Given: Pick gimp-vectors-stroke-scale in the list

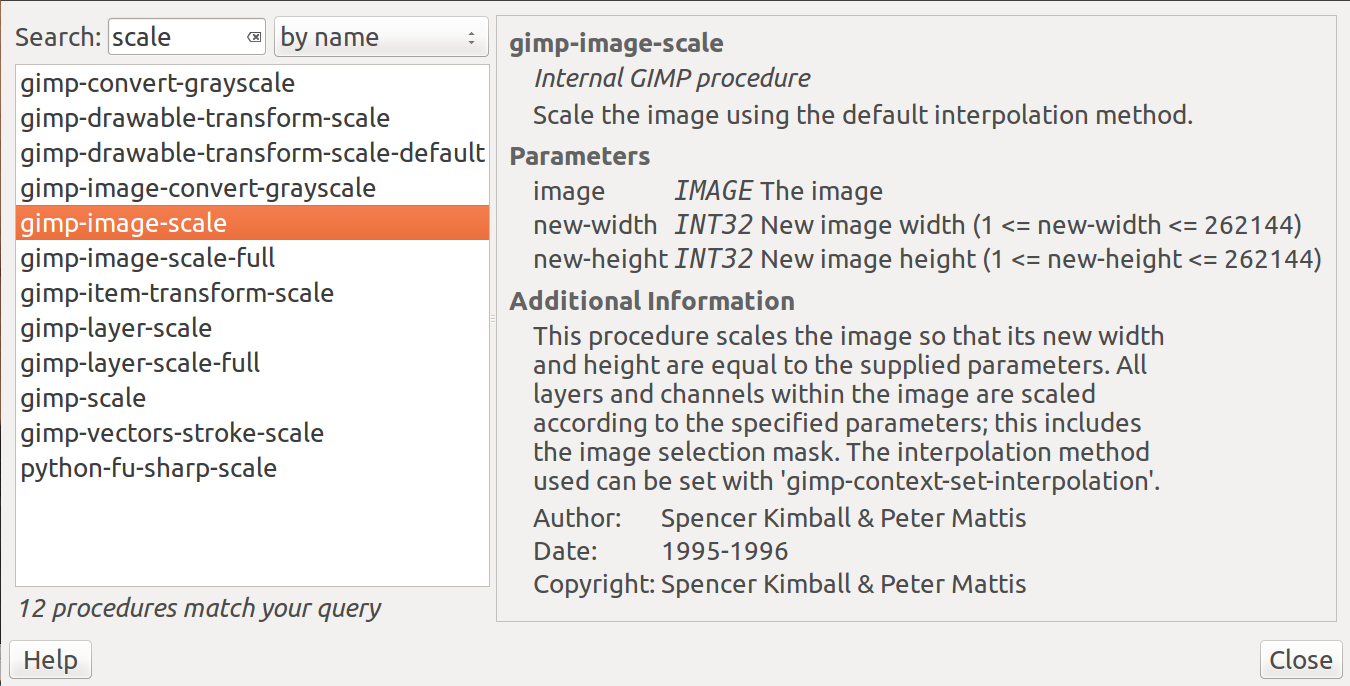Looking at the screenshot, I should pos(252,433).
